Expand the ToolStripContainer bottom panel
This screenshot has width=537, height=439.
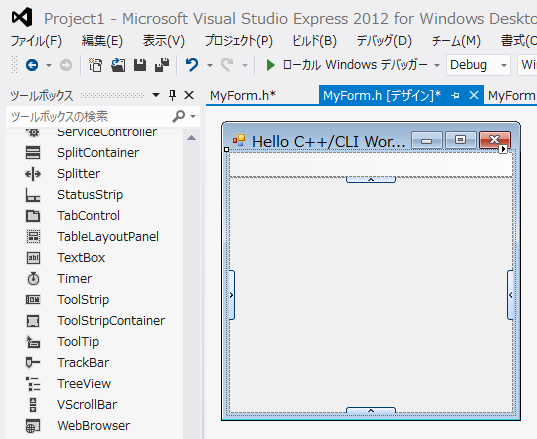(x=371, y=410)
